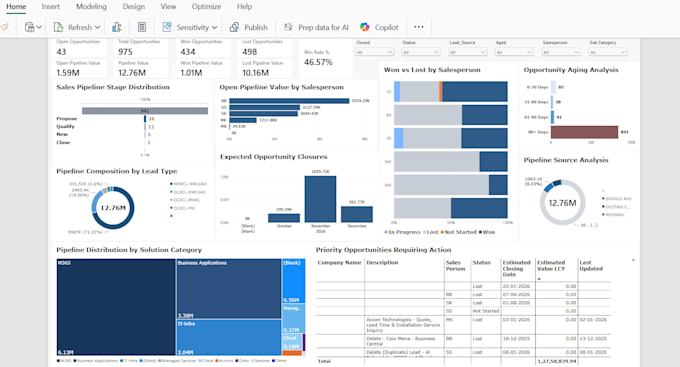
Task: Open the Optimize ribbon tab
Action: [x=206, y=7]
